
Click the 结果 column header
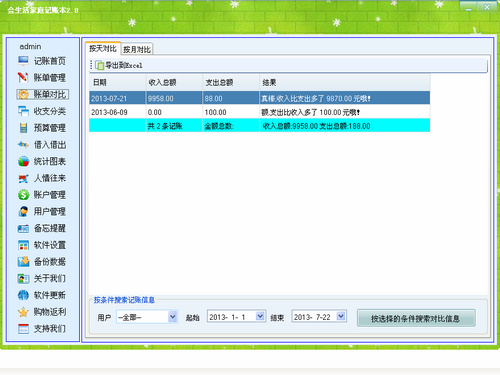pyautogui.click(x=345, y=82)
